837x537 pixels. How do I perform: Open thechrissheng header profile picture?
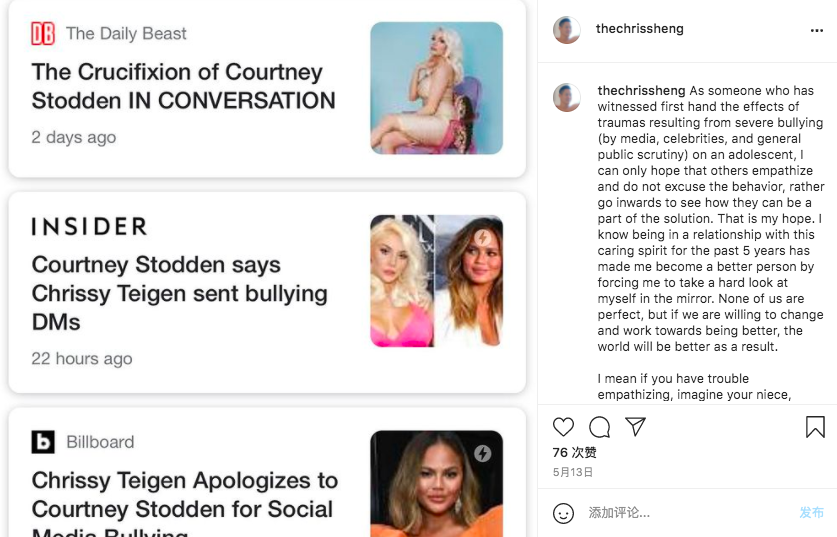[567, 30]
